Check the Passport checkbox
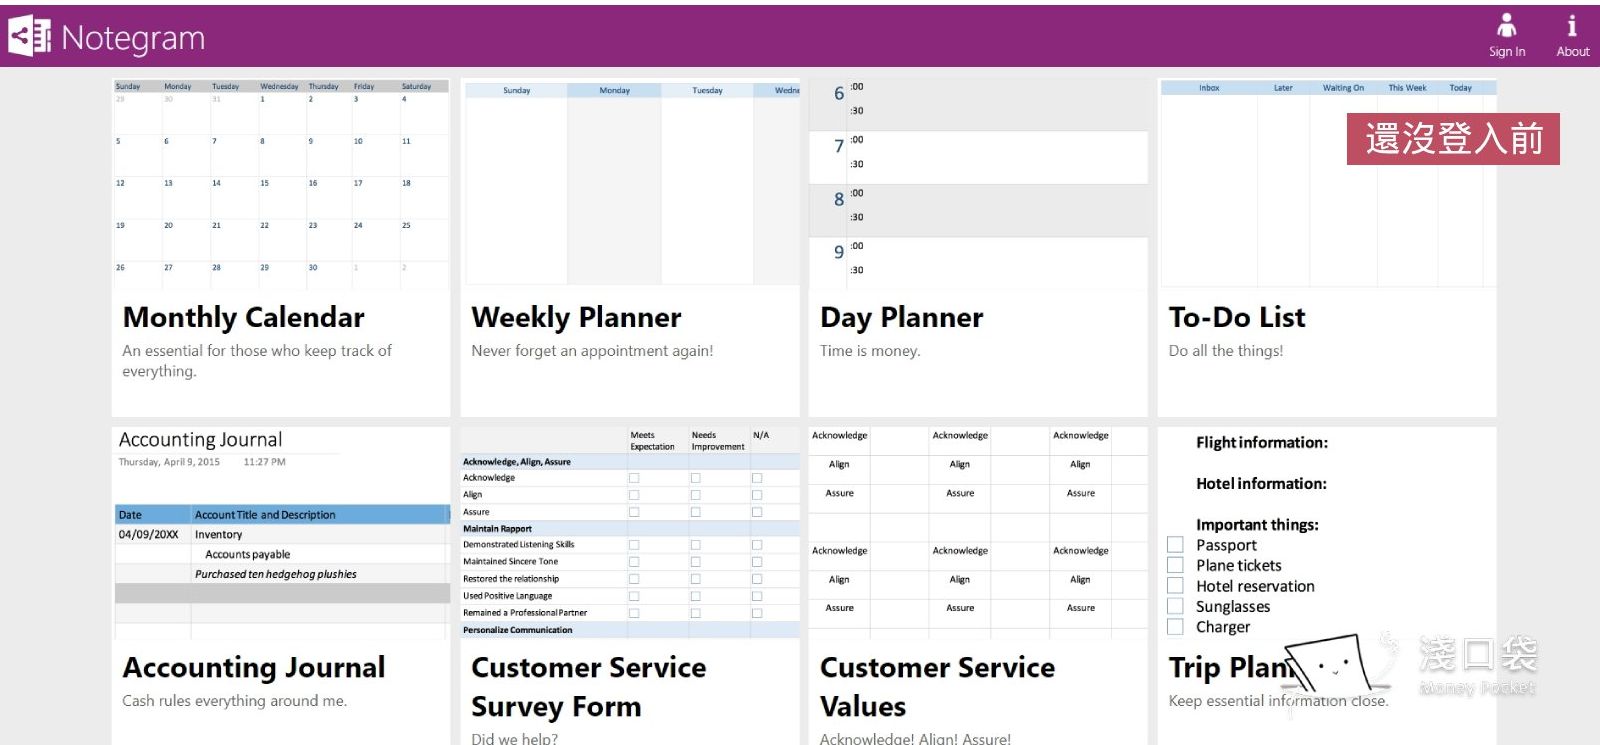1600x745 pixels. pyautogui.click(x=1176, y=545)
